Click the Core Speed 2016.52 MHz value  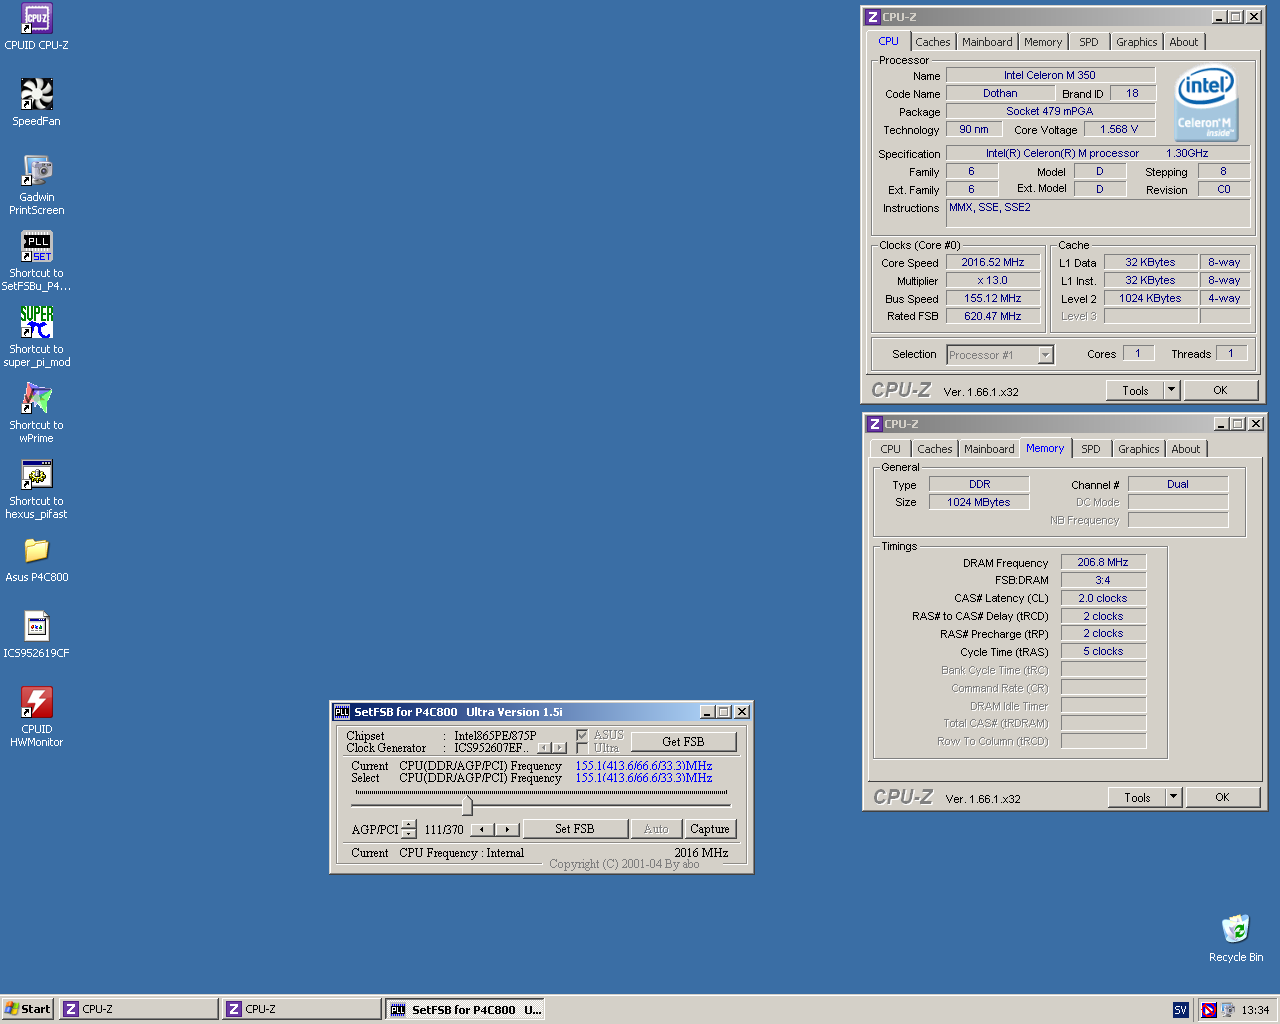coord(993,263)
